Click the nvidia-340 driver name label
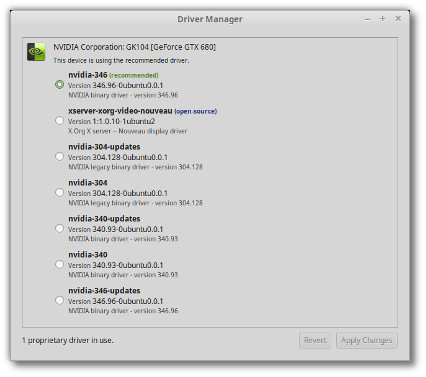Screen dimensions: 426x377 tap(88, 255)
